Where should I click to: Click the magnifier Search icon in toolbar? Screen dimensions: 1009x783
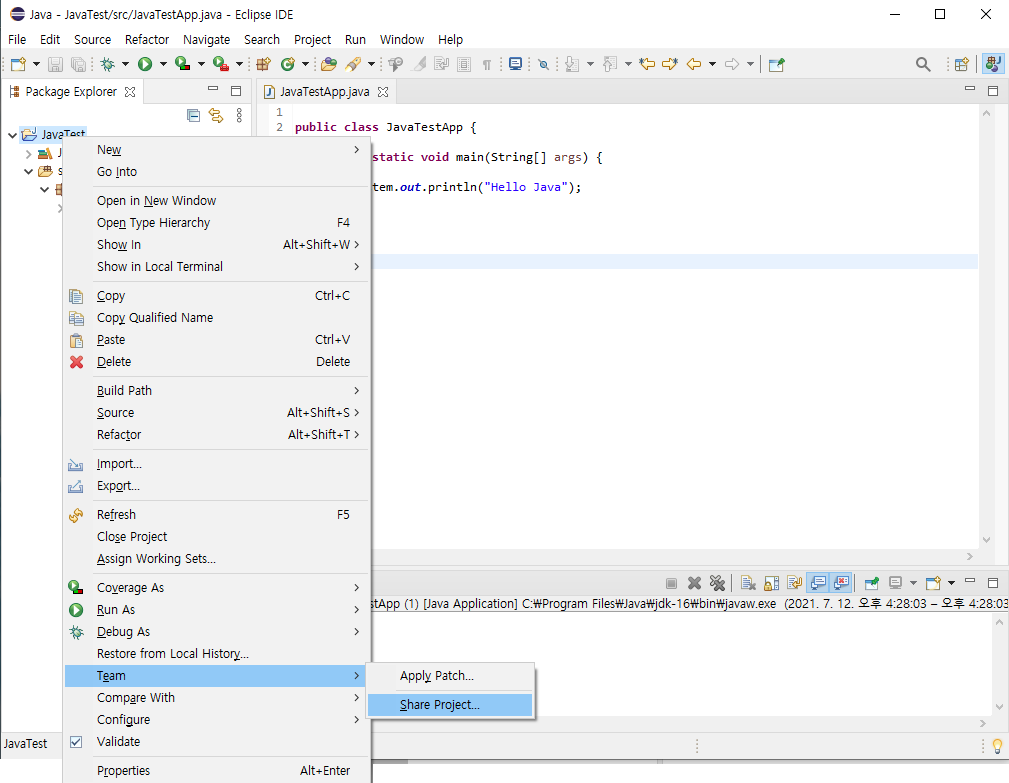tap(923, 64)
